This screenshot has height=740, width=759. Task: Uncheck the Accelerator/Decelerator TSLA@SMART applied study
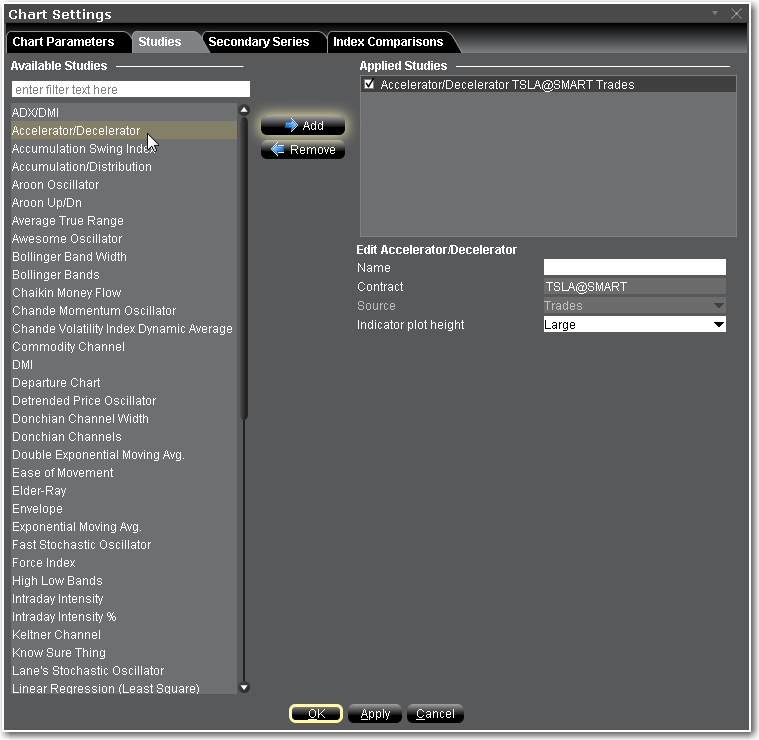click(370, 85)
